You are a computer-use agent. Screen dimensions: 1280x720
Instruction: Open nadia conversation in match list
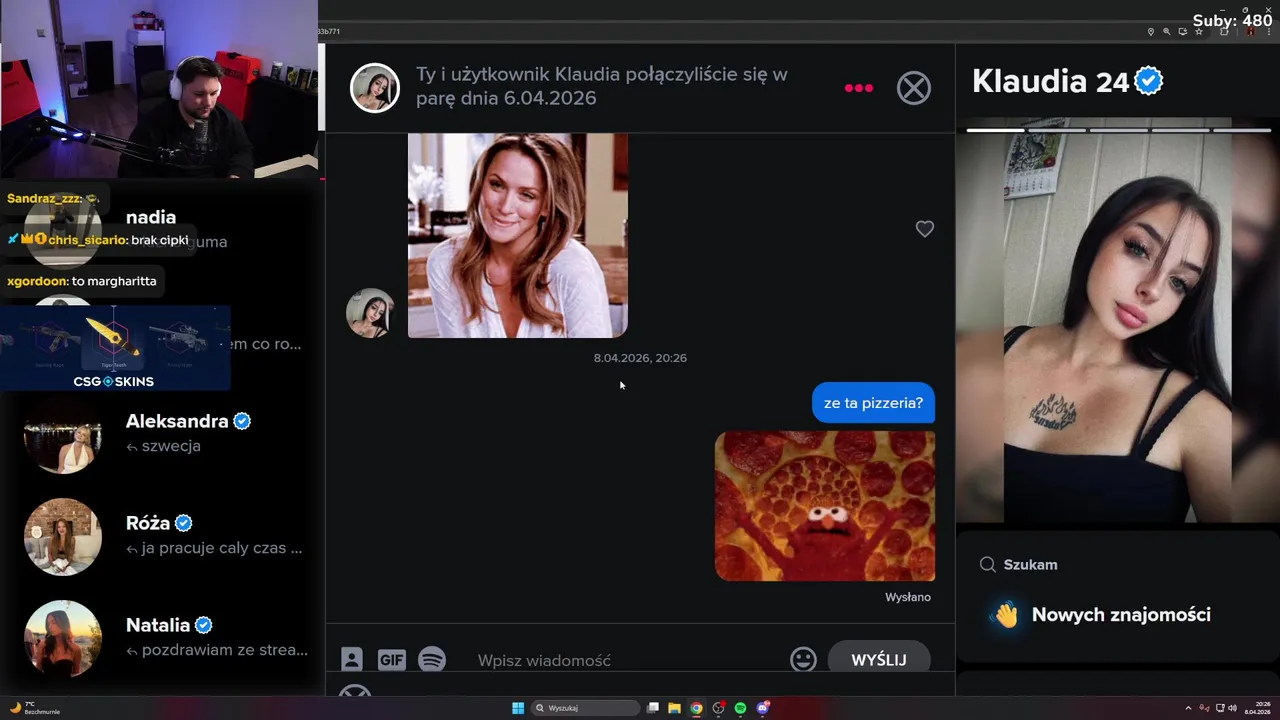(x=163, y=229)
